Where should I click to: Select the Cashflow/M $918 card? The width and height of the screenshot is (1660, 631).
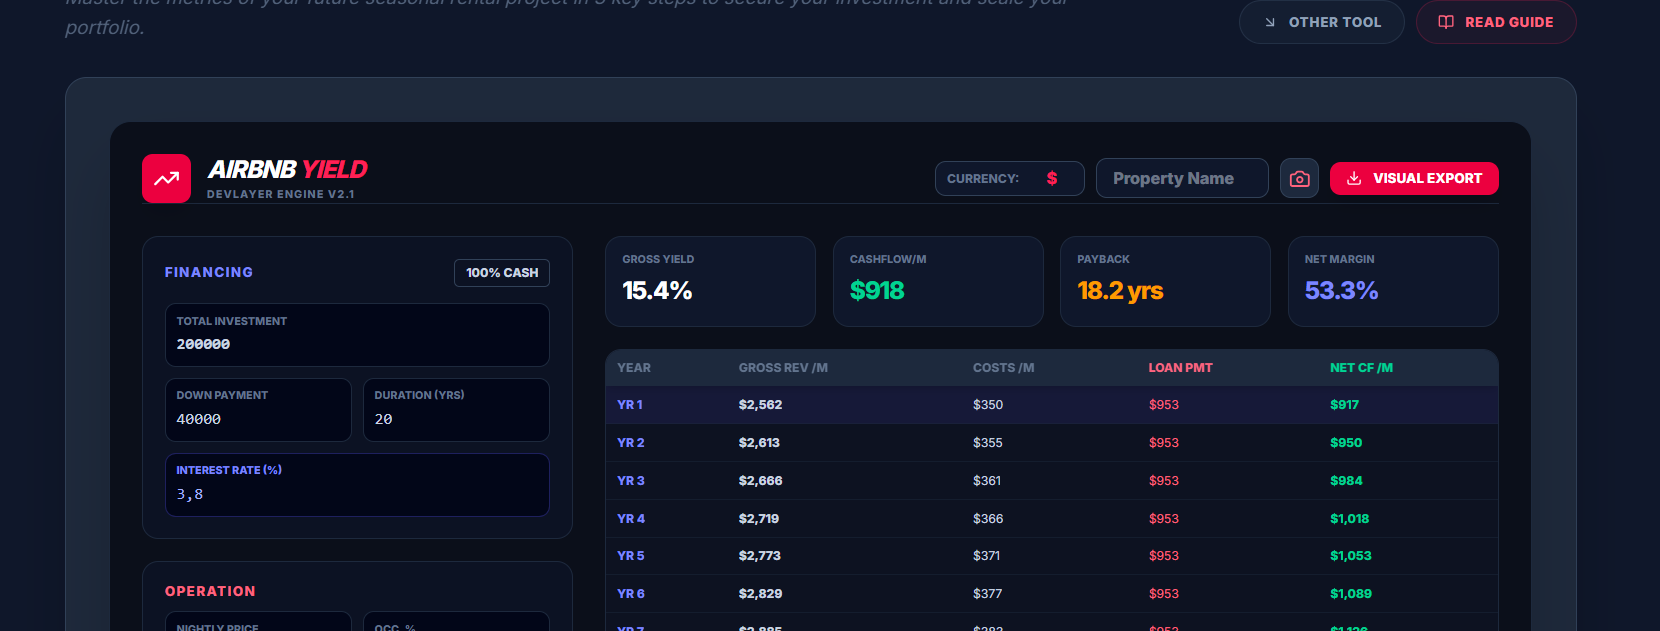[938, 281]
